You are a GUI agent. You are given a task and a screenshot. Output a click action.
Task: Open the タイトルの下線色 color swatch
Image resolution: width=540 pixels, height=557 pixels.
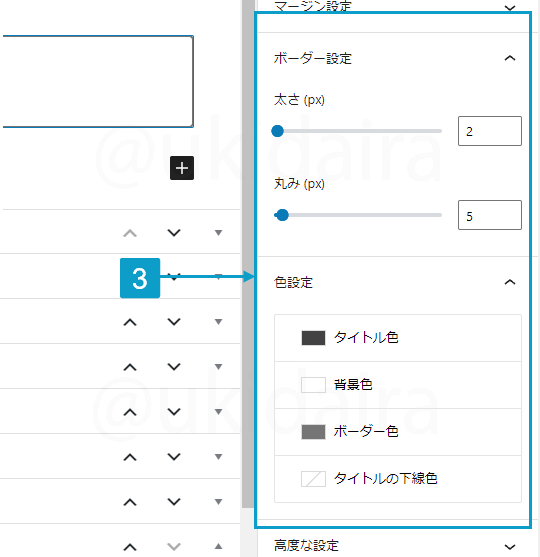point(313,478)
